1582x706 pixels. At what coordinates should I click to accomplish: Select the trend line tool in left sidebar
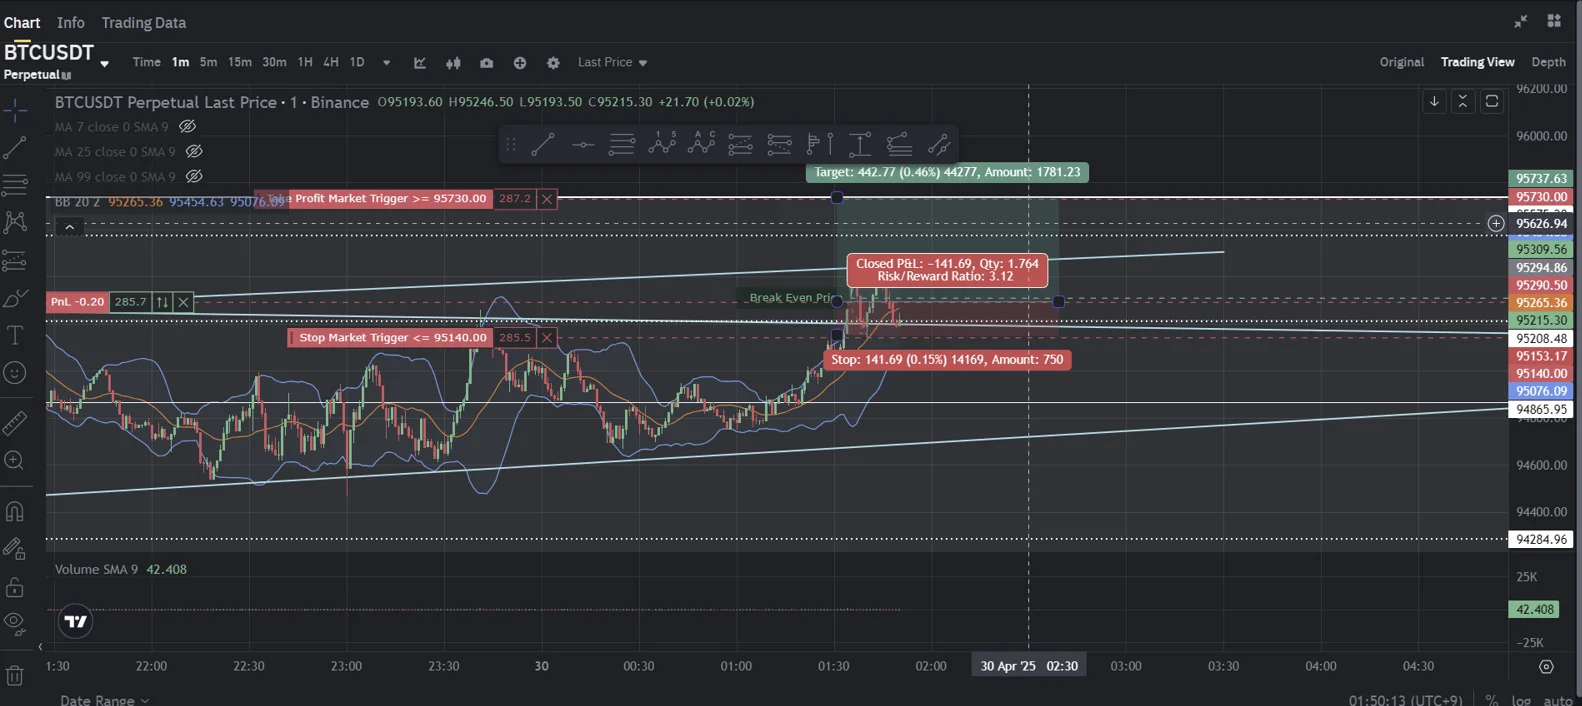click(15, 148)
